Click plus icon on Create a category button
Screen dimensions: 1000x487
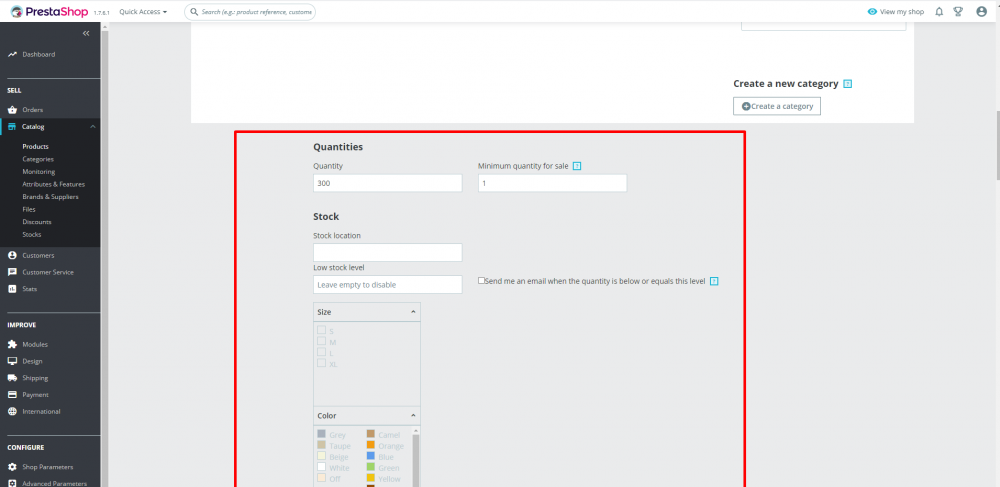746,106
